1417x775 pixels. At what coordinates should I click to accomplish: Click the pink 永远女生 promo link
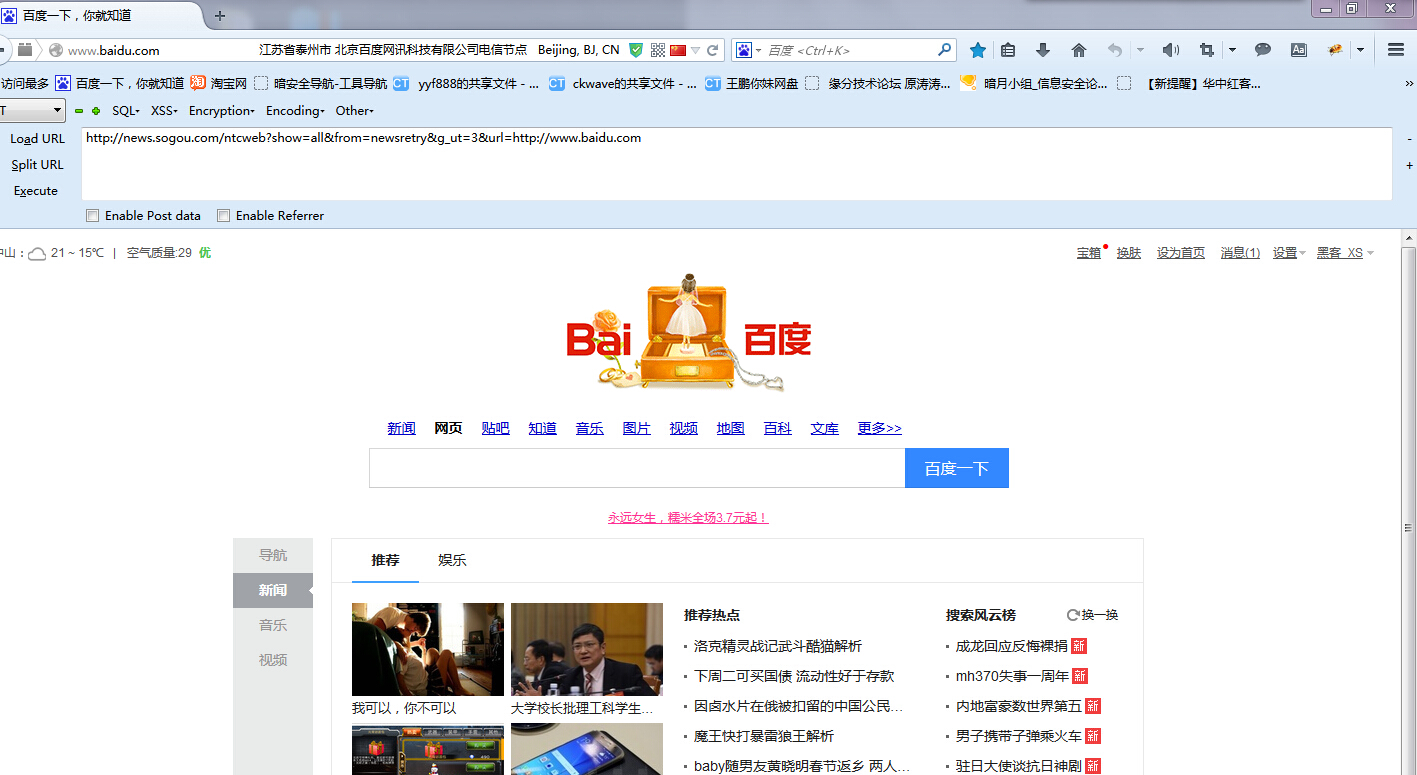coord(687,518)
